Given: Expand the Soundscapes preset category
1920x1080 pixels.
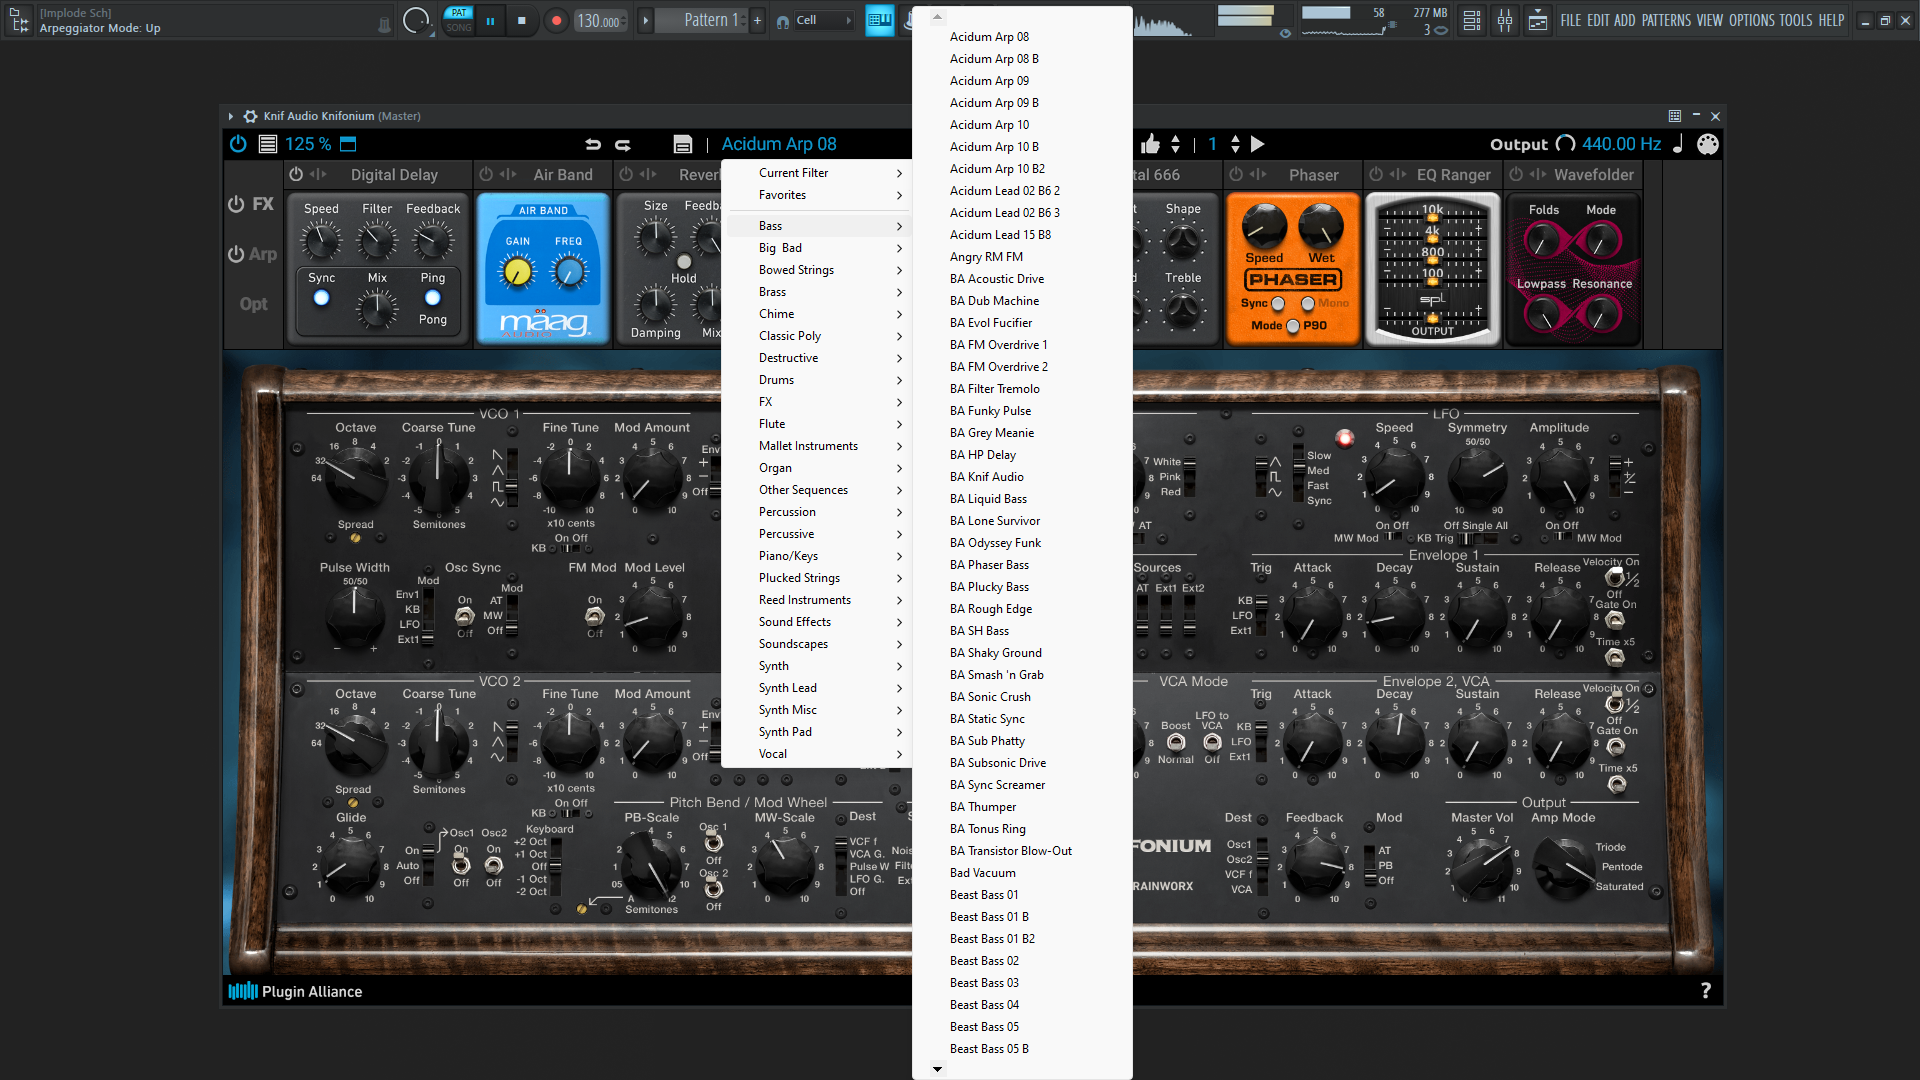Looking at the screenshot, I should 817,644.
